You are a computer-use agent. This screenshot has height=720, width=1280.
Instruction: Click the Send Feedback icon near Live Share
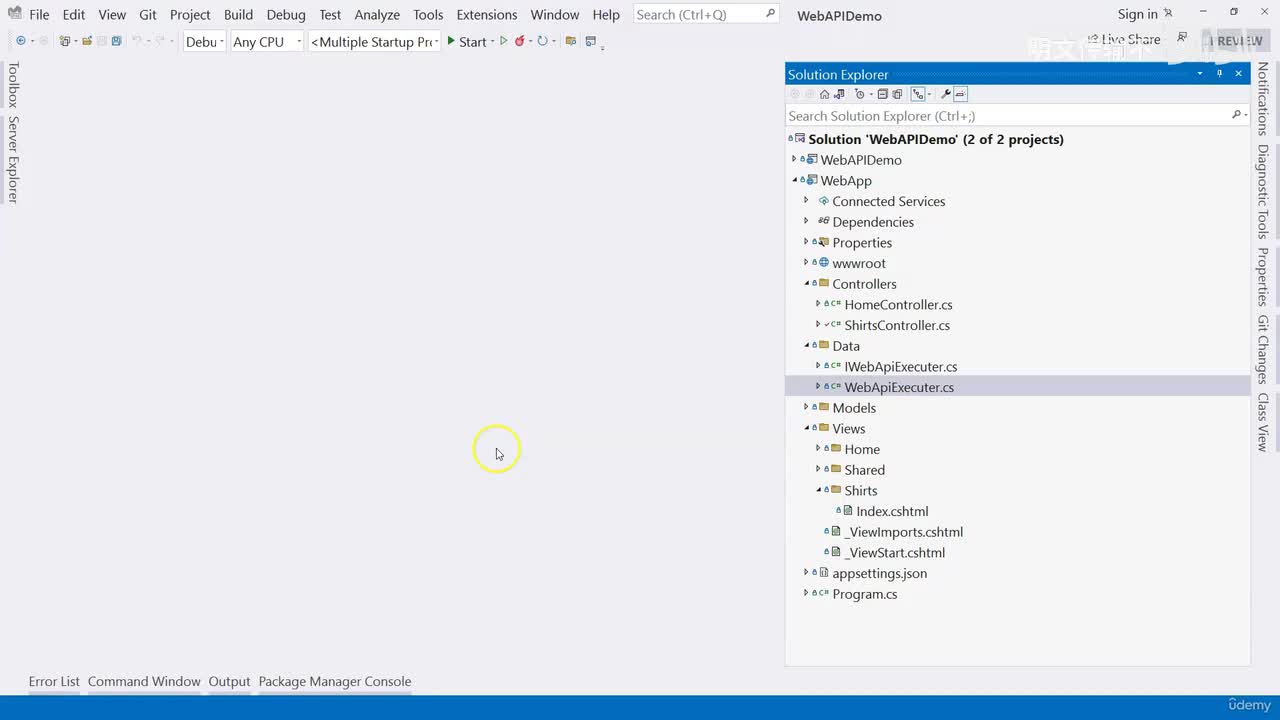click(1182, 38)
